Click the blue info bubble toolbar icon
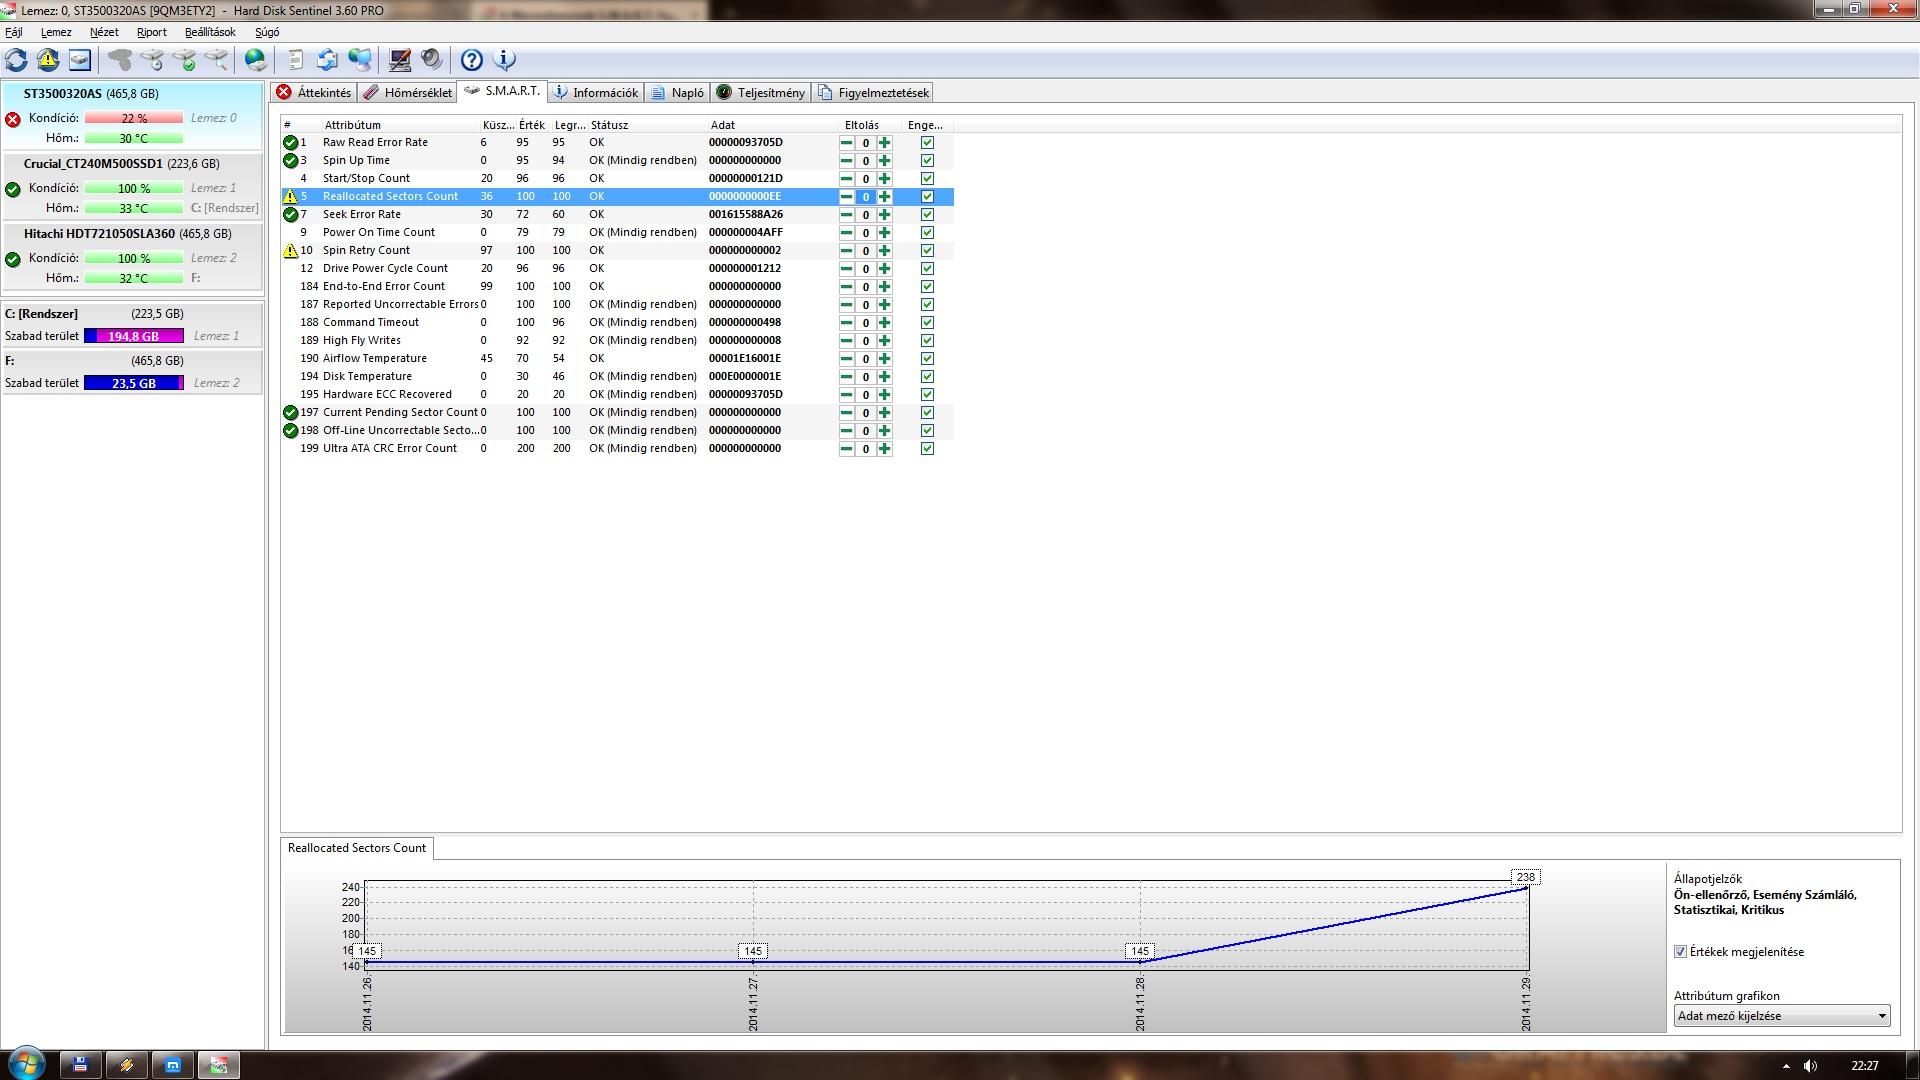This screenshot has width=1920, height=1080. pos(505,60)
